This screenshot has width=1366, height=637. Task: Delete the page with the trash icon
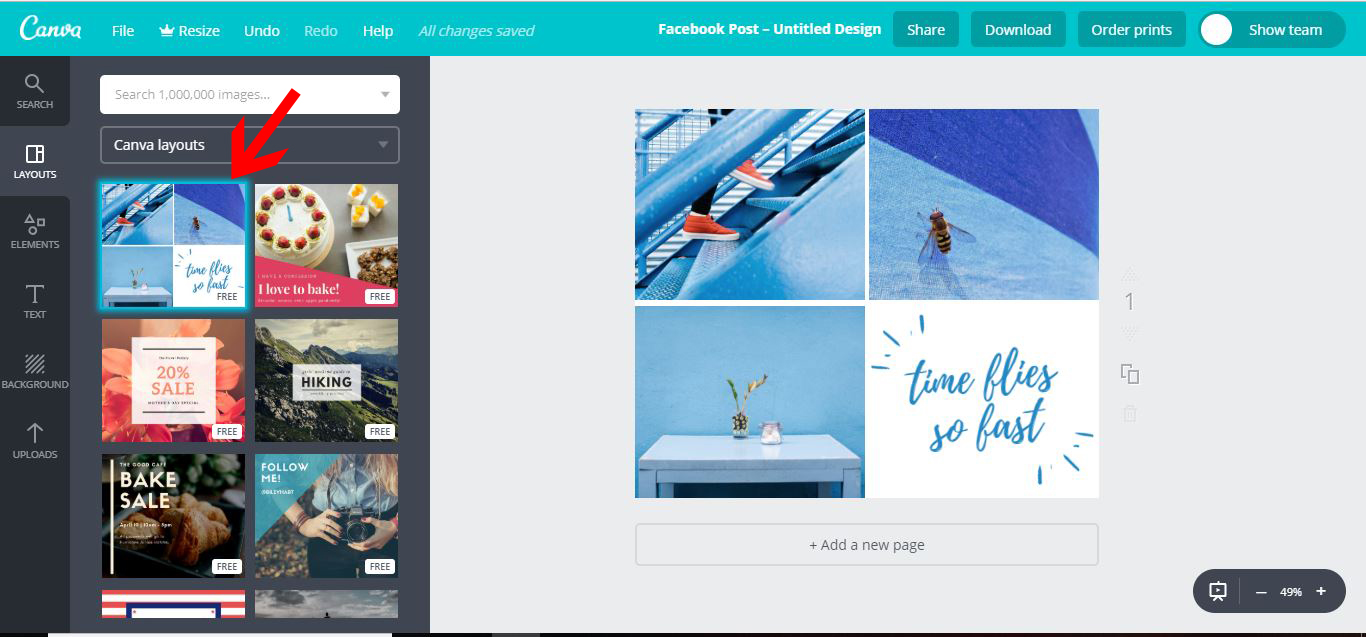pyautogui.click(x=1129, y=412)
